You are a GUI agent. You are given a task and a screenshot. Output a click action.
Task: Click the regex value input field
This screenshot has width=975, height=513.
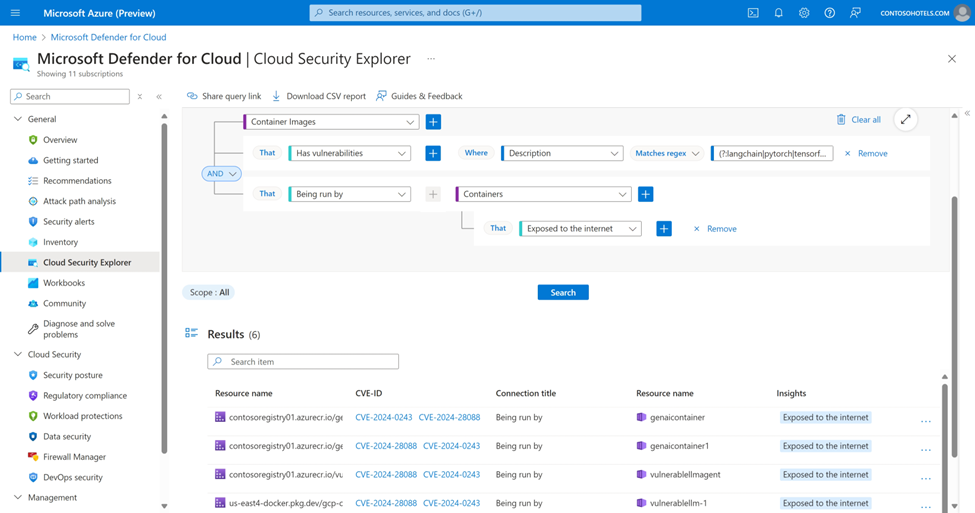(772, 153)
